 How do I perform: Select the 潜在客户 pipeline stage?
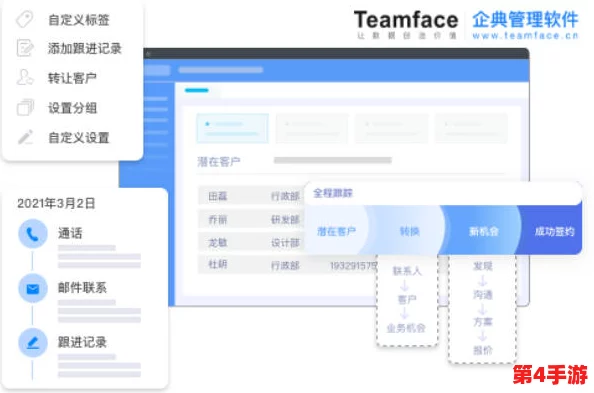(x=336, y=231)
